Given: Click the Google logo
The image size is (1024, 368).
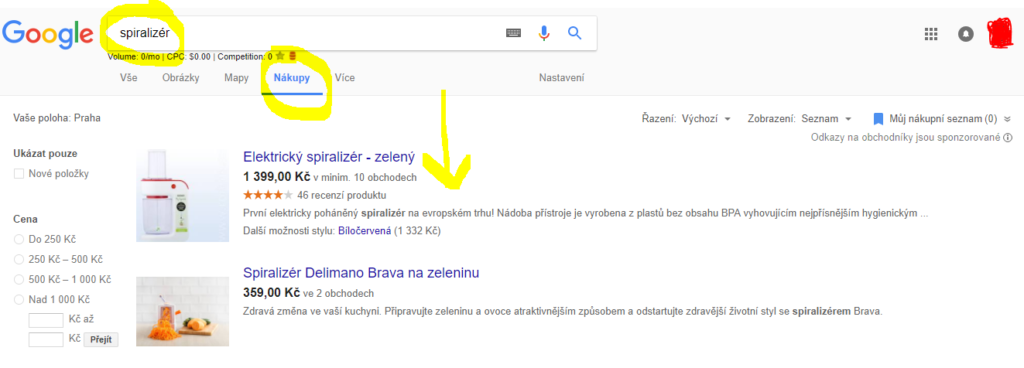Looking at the screenshot, I should point(48,34).
